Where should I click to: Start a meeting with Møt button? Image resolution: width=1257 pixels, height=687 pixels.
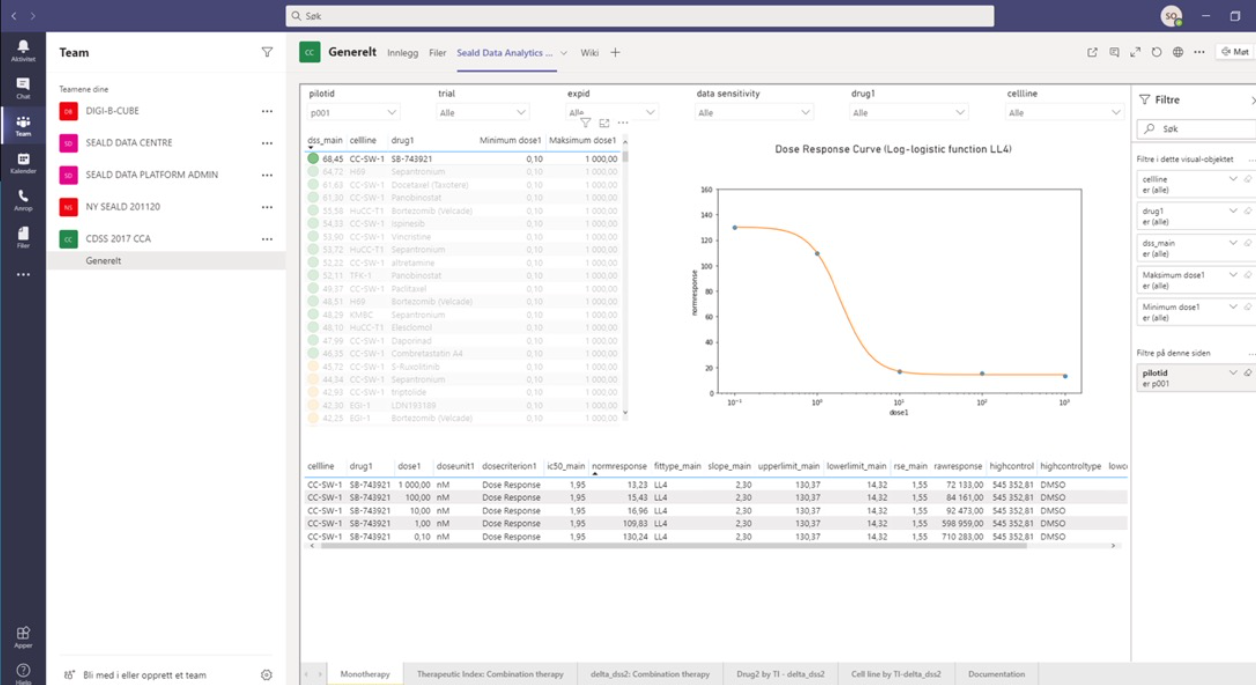pos(1234,52)
